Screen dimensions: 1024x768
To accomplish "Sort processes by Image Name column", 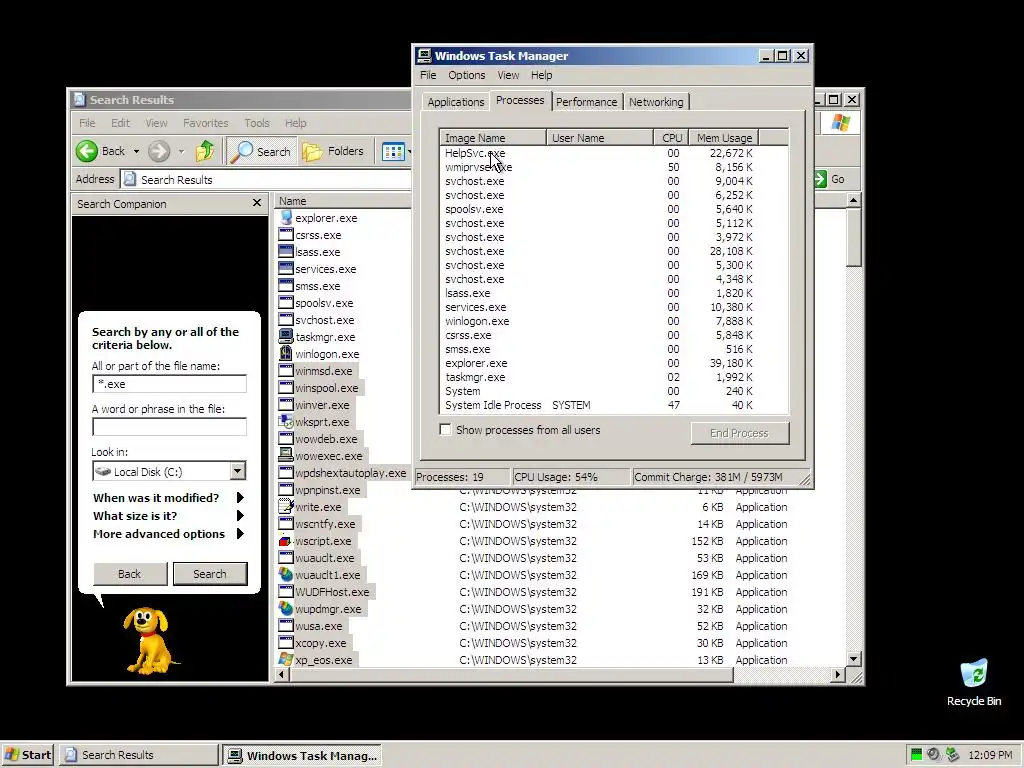I will [492, 138].
